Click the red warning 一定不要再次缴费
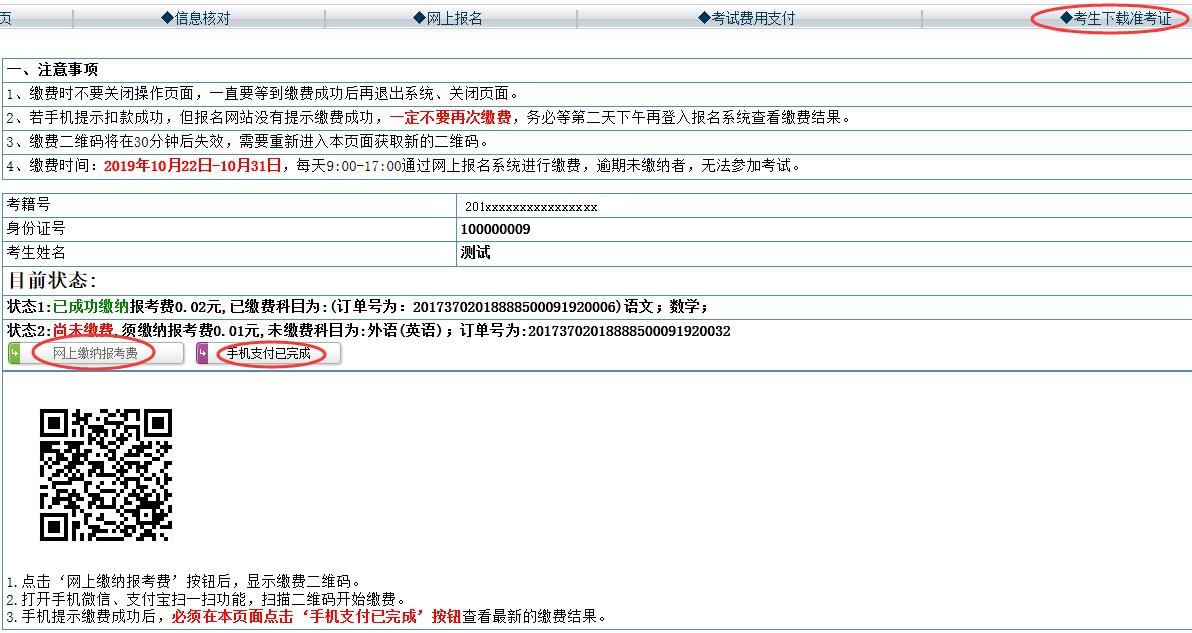This screenshot has height=633, width=1192. (450, 117)
